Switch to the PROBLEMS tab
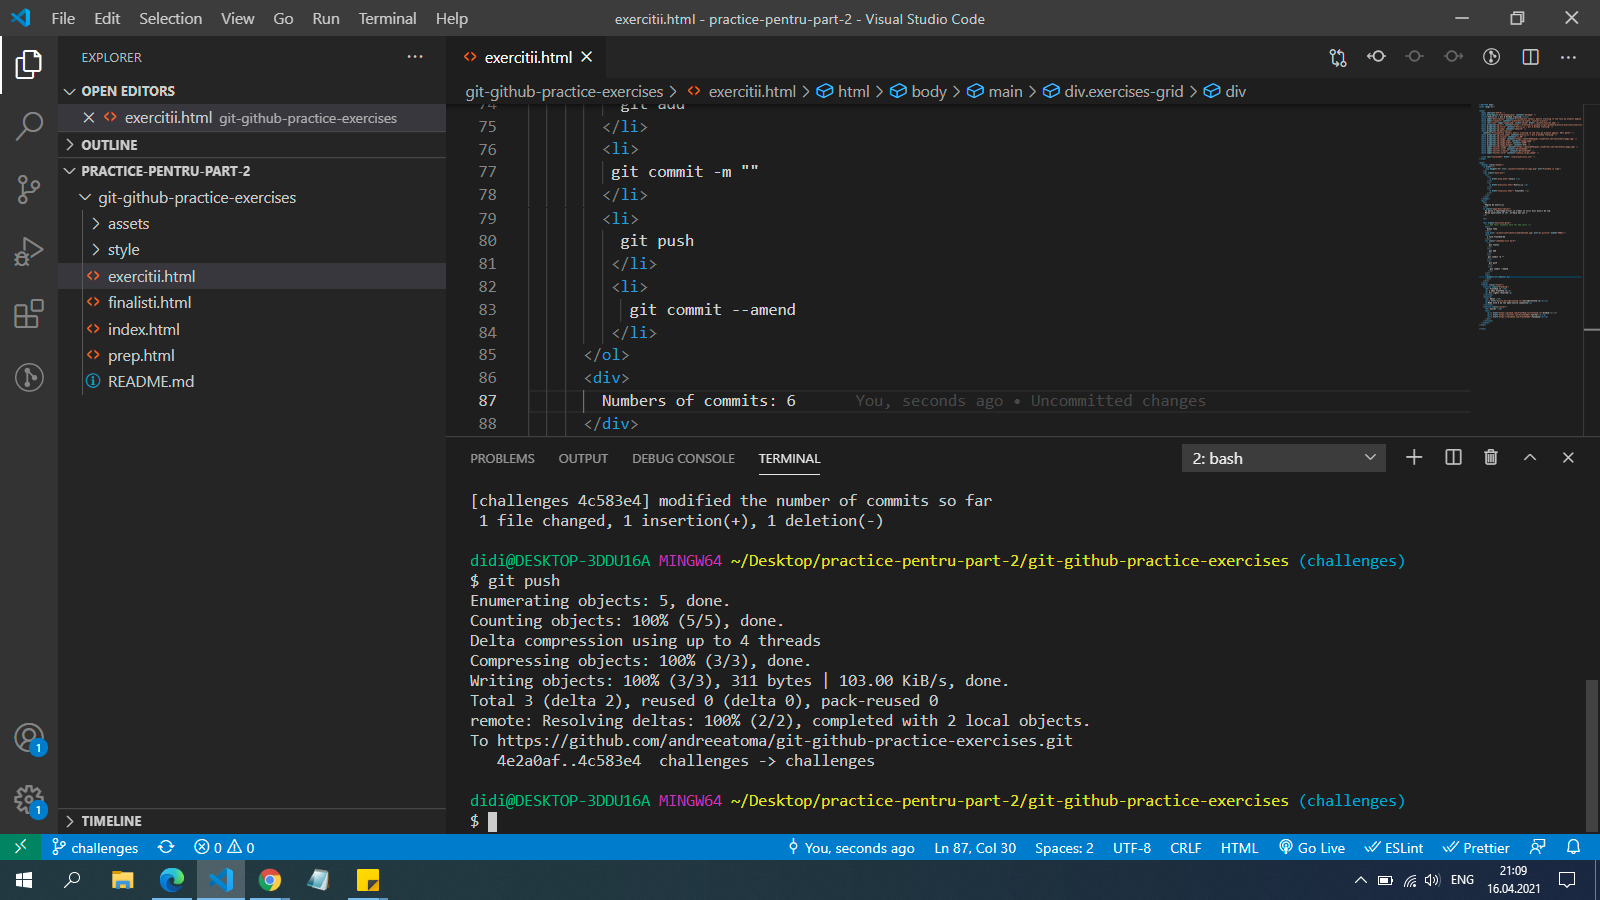Viewport: 1600px width, 900px height. pyautogui.click(x=502, y=458)
